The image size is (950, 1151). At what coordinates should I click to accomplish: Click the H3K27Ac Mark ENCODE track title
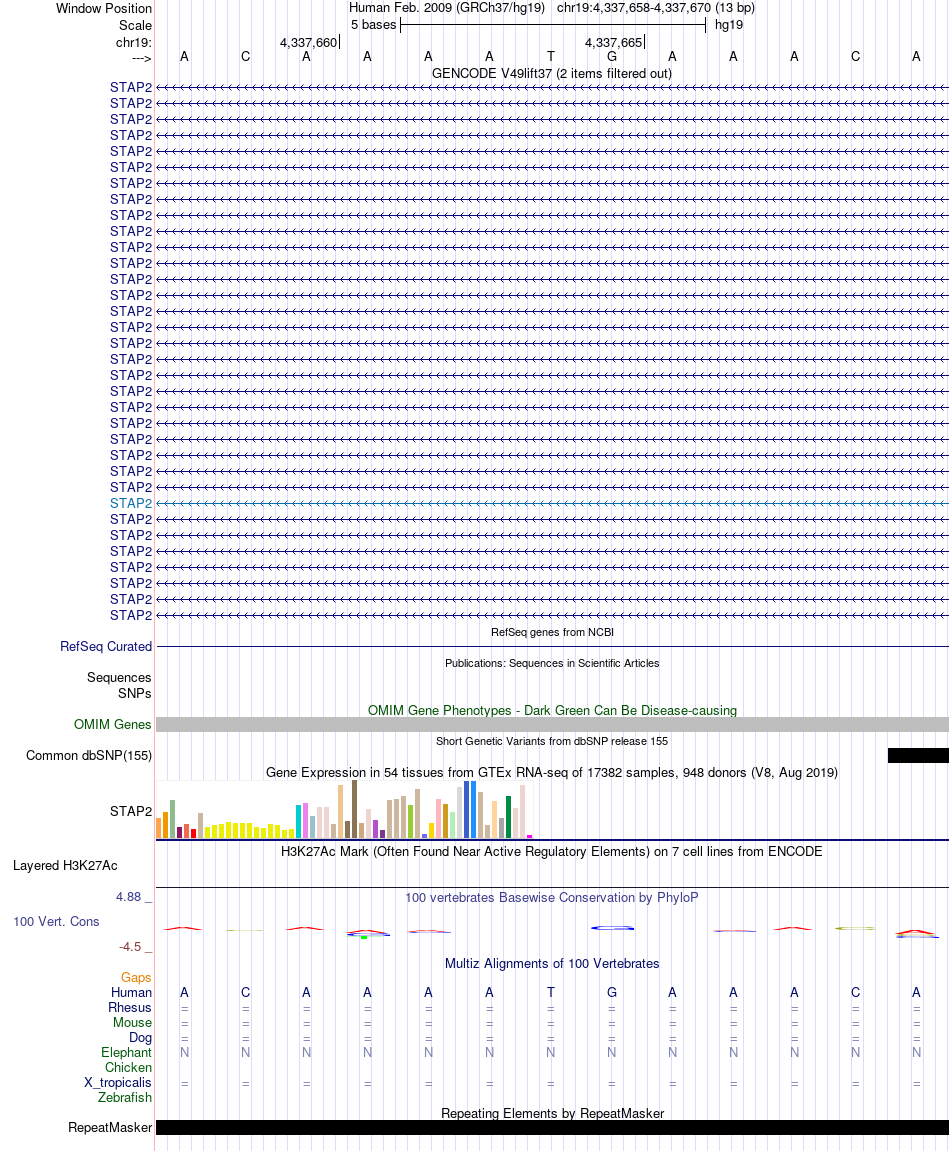[552, 852]
